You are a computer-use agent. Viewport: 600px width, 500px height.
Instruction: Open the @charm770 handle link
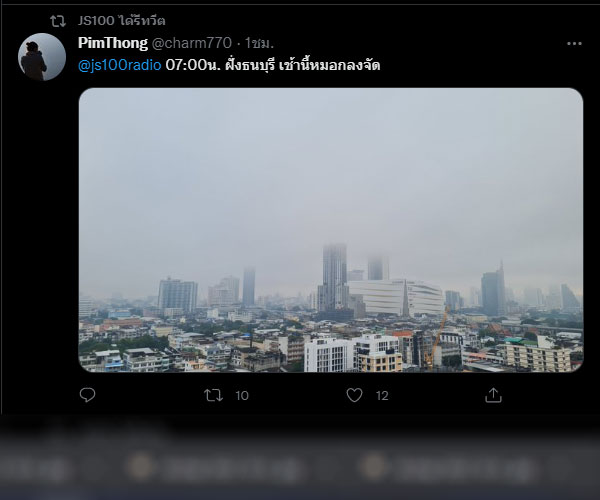coord(192,43)
